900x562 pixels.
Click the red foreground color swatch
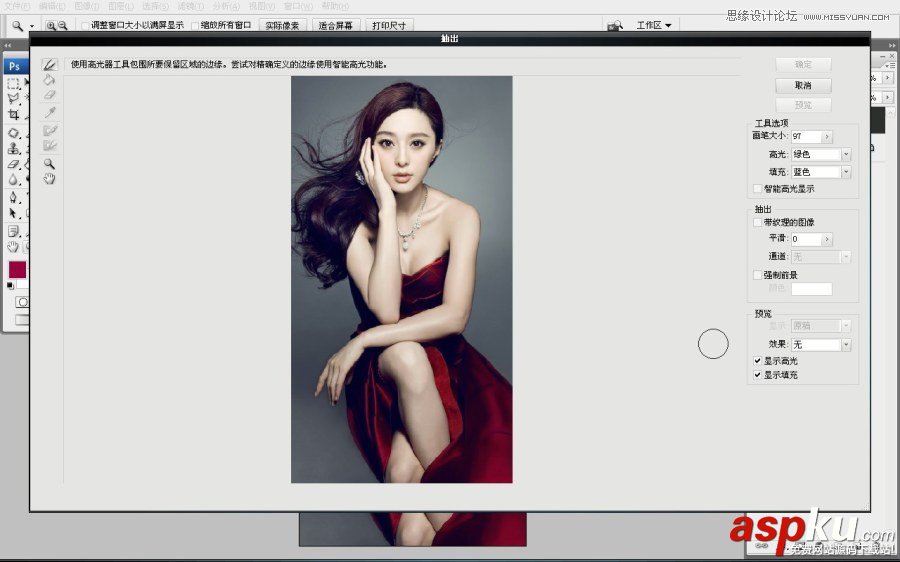click(x=17, y=270)
